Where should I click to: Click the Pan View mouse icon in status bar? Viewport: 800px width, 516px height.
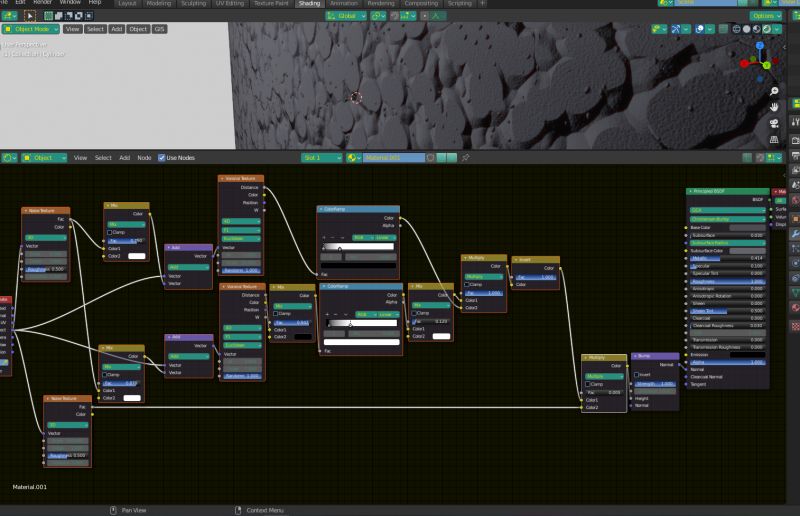coord(113,510)
